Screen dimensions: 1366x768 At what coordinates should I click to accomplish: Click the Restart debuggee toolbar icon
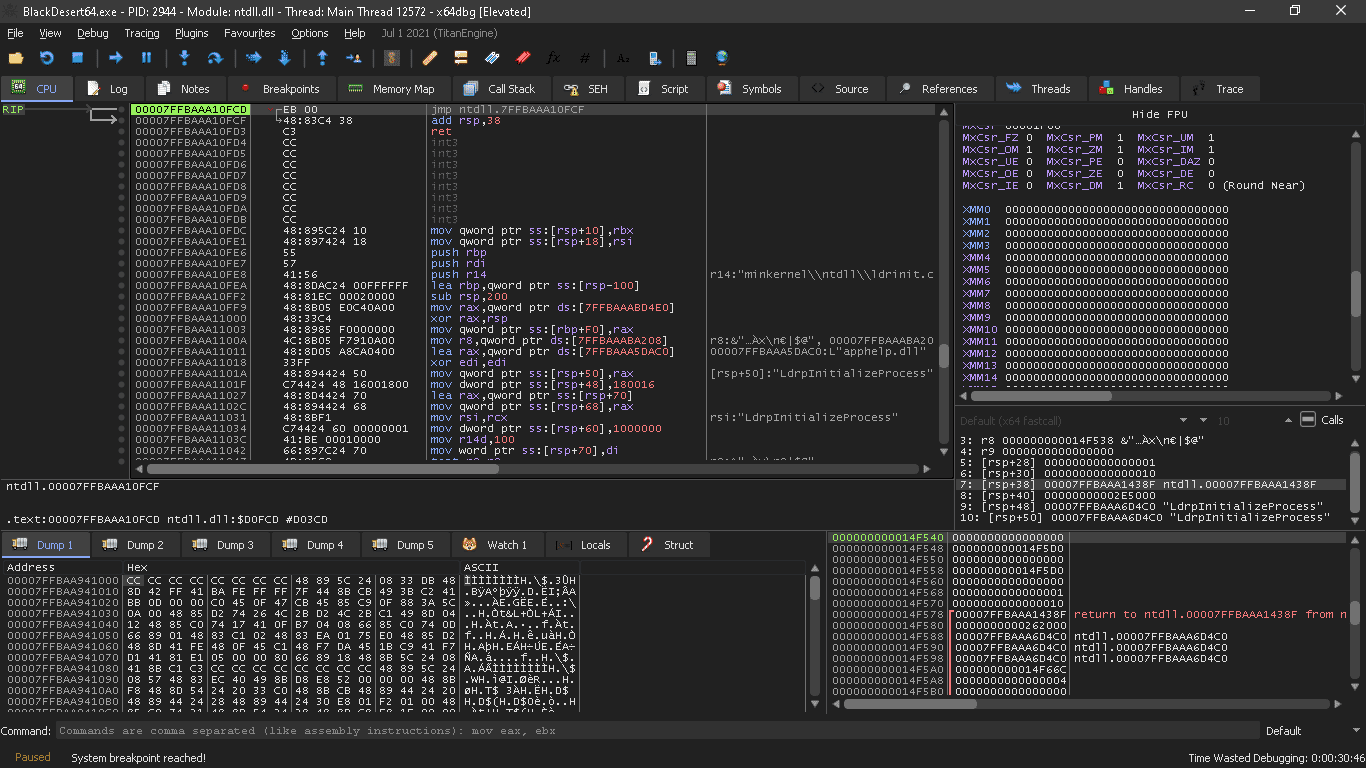point(46,58)
